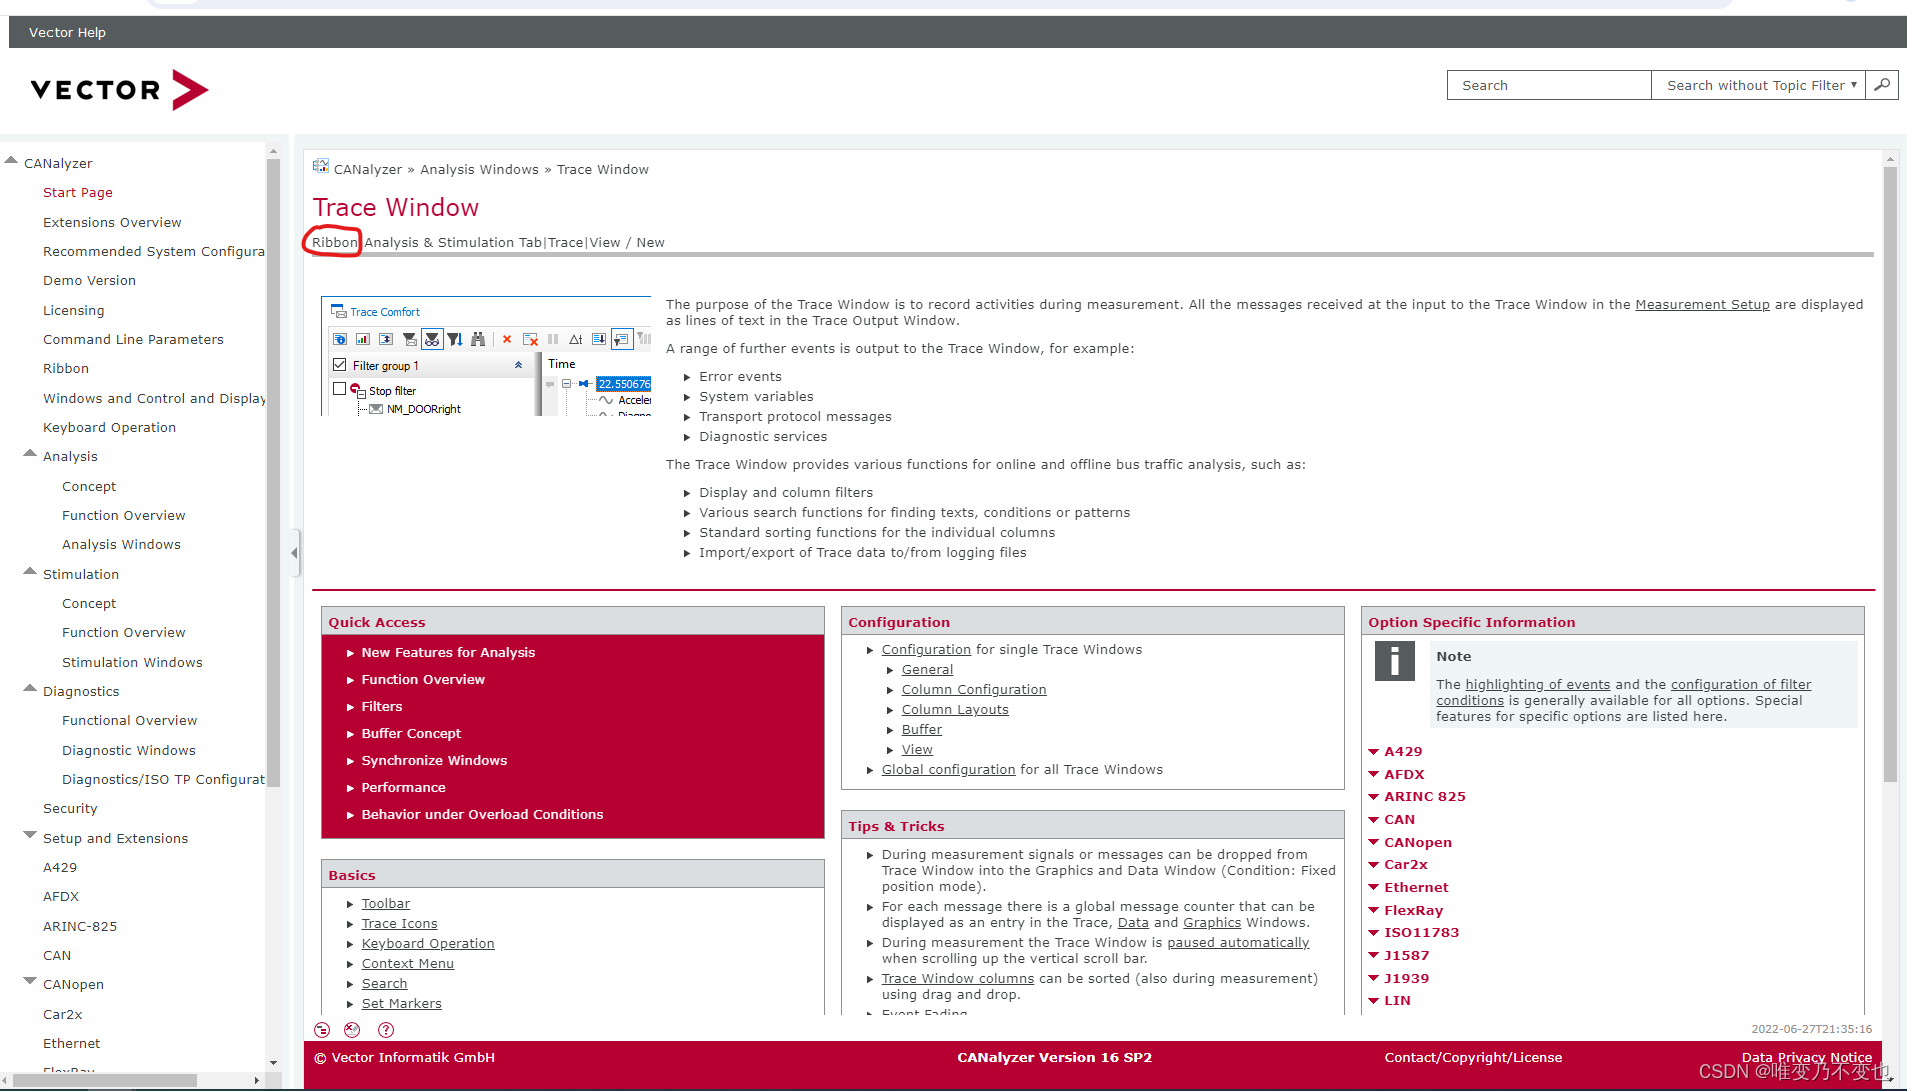The height and width of the screenshot is (1091, 1907).
Task: Click the breadcrumb home icon before CANalyzer
Action: click(x=321, y=167)
